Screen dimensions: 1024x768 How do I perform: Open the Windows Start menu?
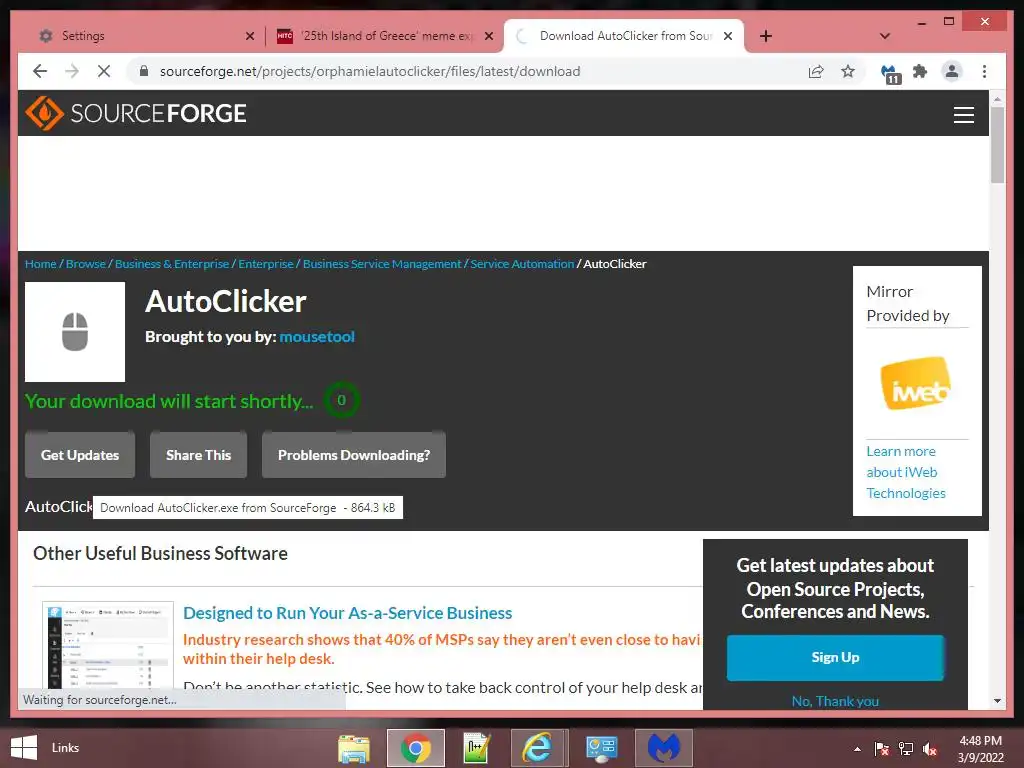click(24, 748)
